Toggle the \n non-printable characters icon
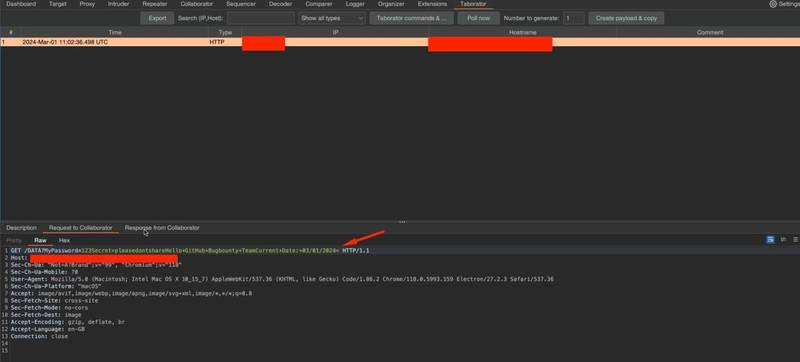This screenshot has width=800, height=362. coord(783,240)
